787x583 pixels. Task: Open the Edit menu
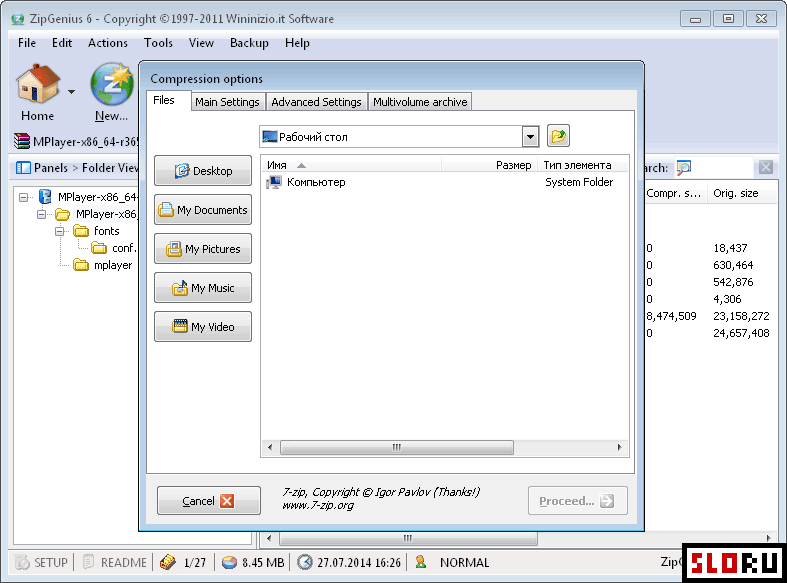62,43
